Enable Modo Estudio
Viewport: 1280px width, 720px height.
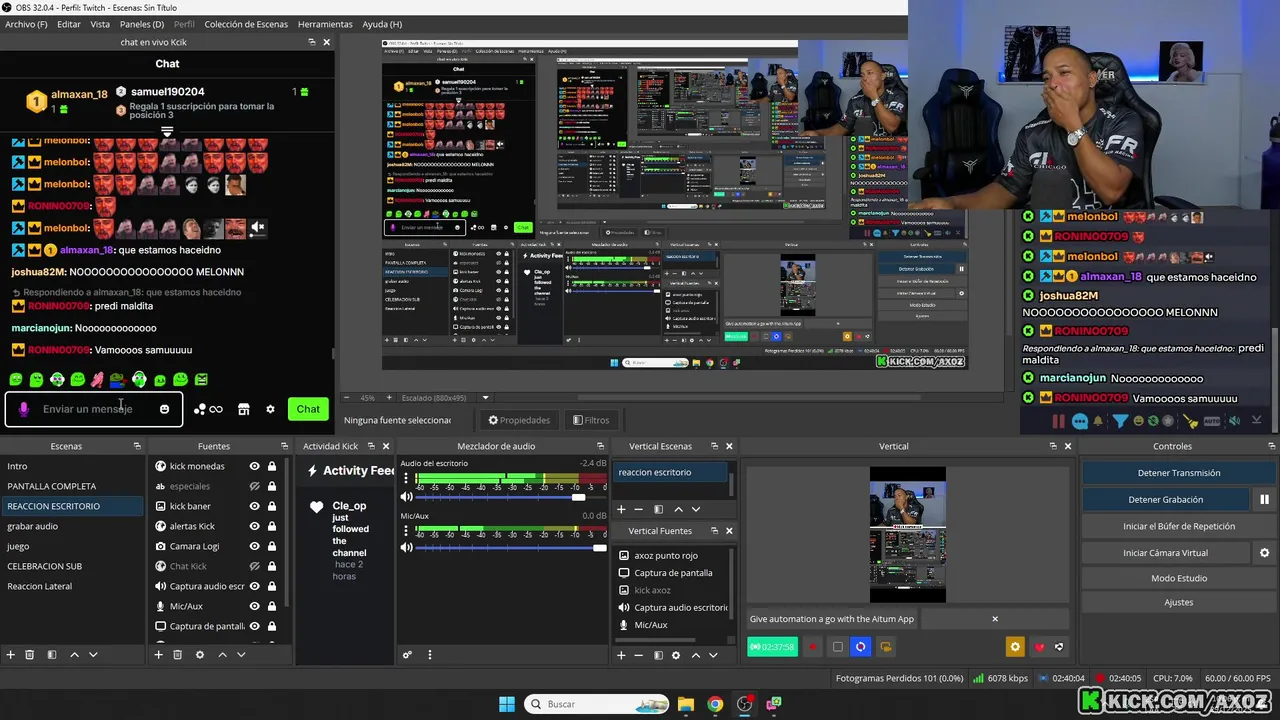click(1179, 578)
